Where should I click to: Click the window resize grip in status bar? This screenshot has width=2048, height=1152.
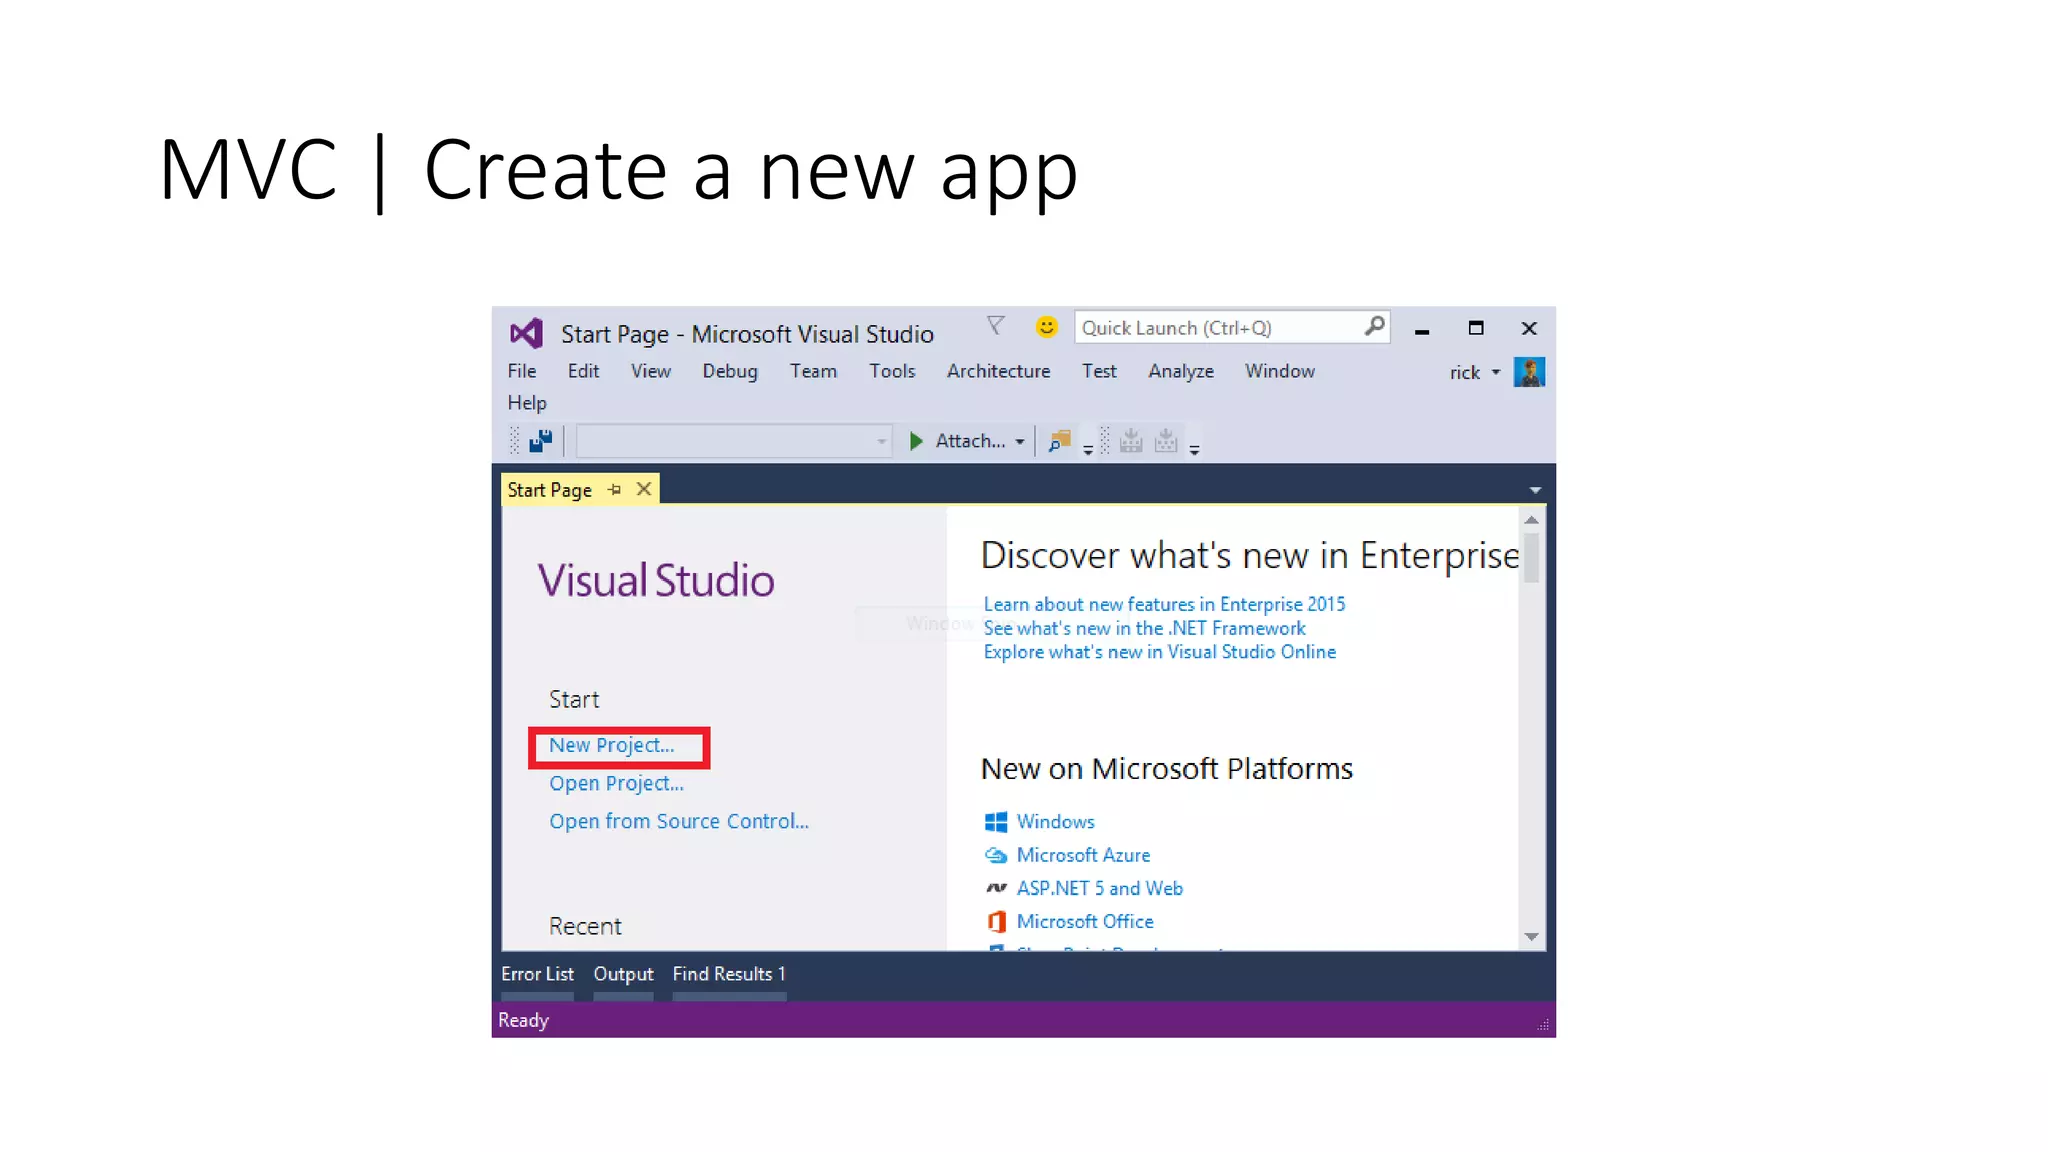point(1543,1025)
